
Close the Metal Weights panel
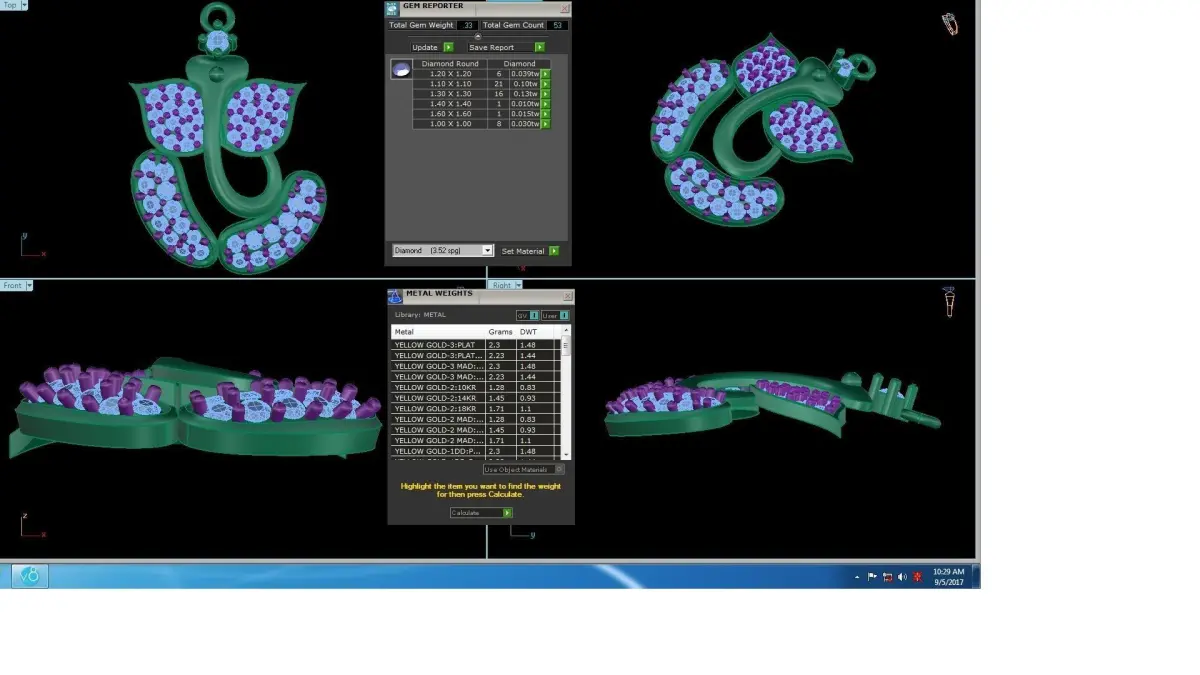pyautogui.click(x=567, y=296)
